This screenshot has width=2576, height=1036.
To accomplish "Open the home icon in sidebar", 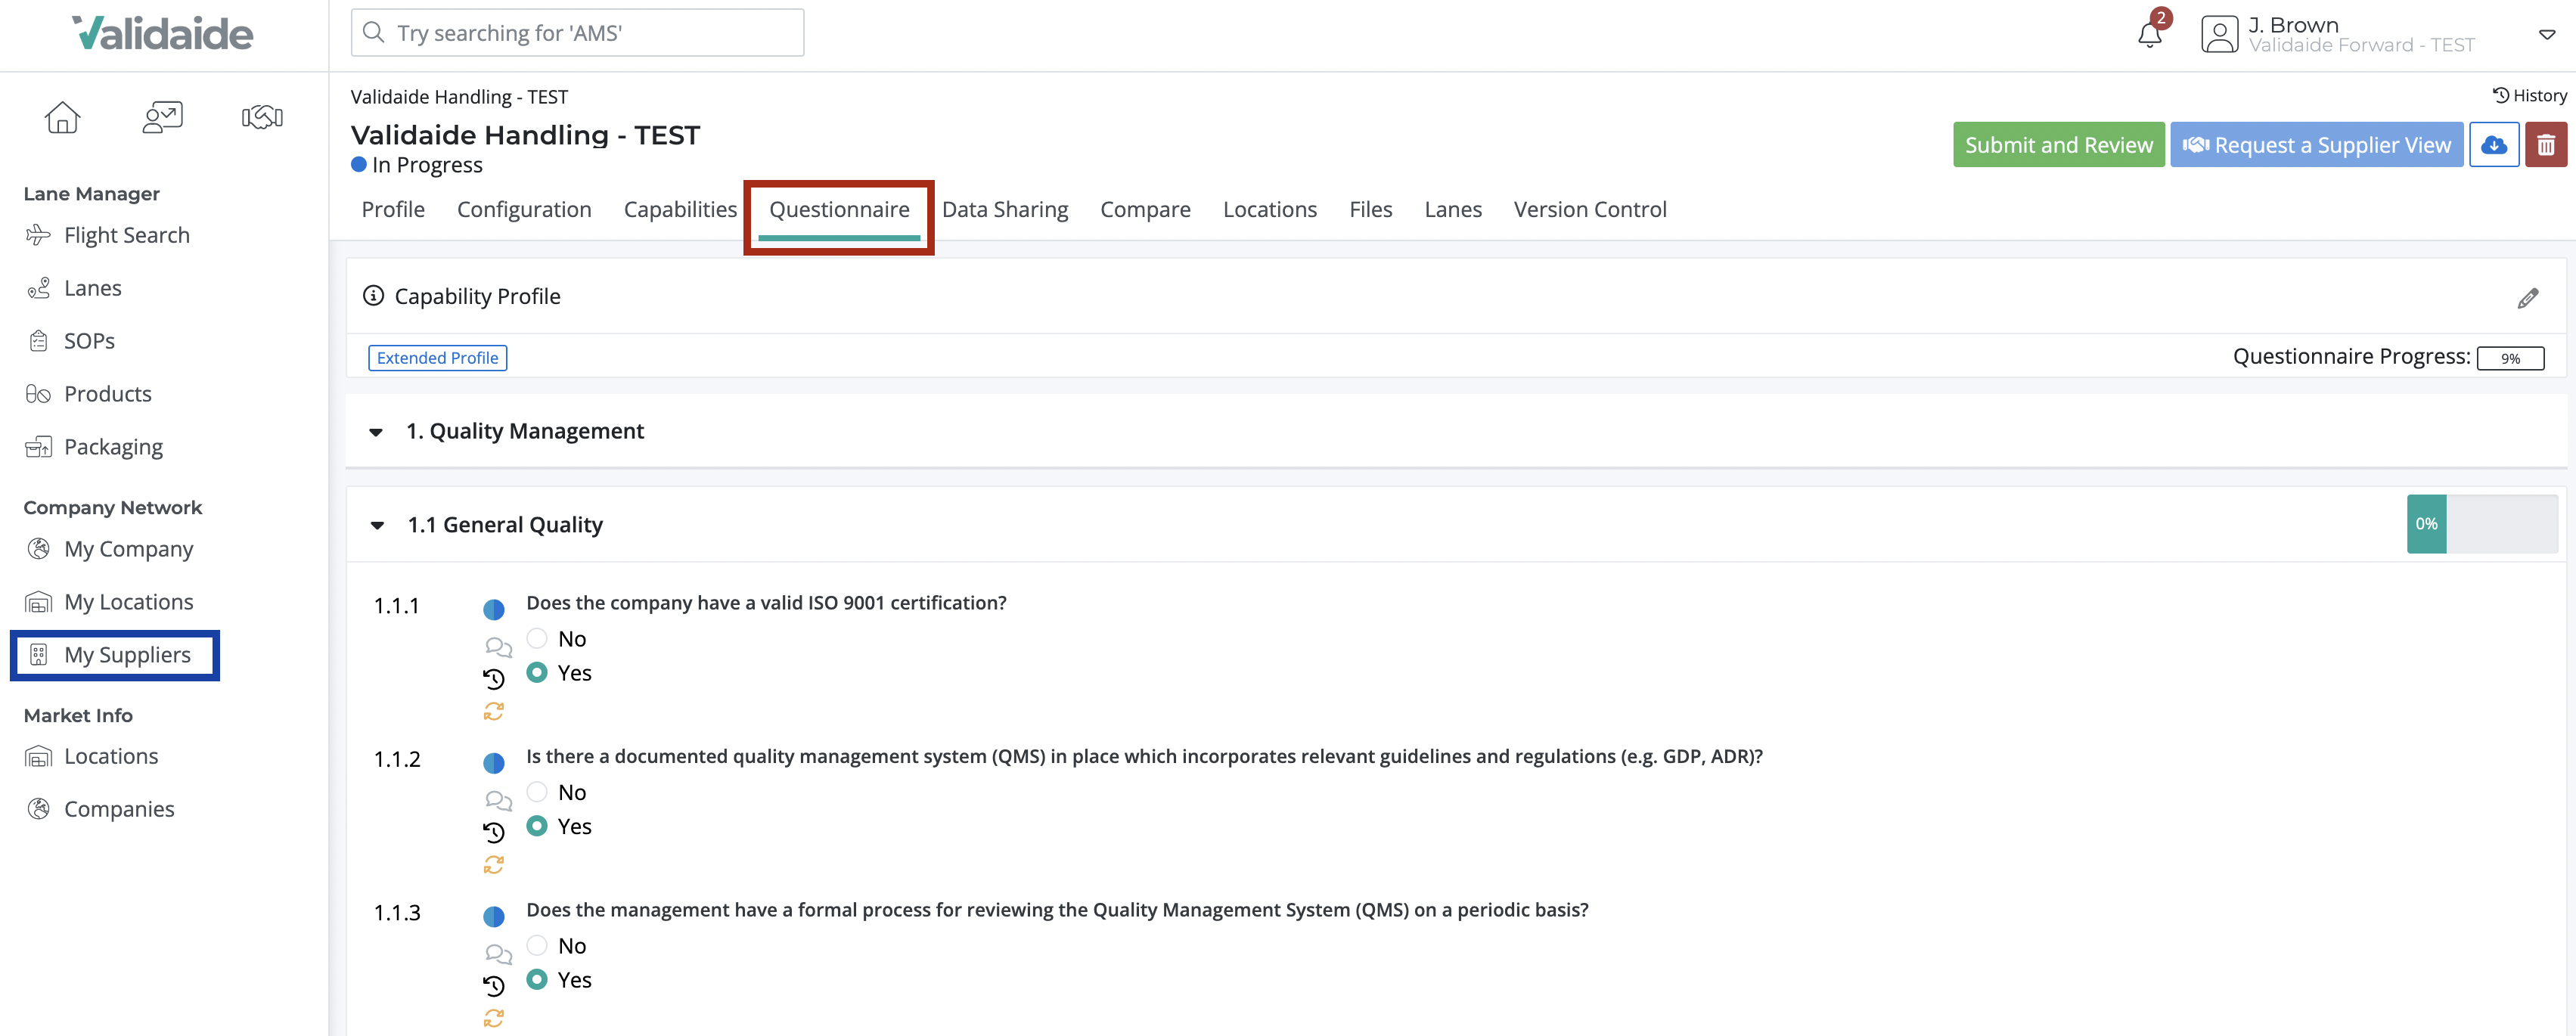I will [62, 117].
